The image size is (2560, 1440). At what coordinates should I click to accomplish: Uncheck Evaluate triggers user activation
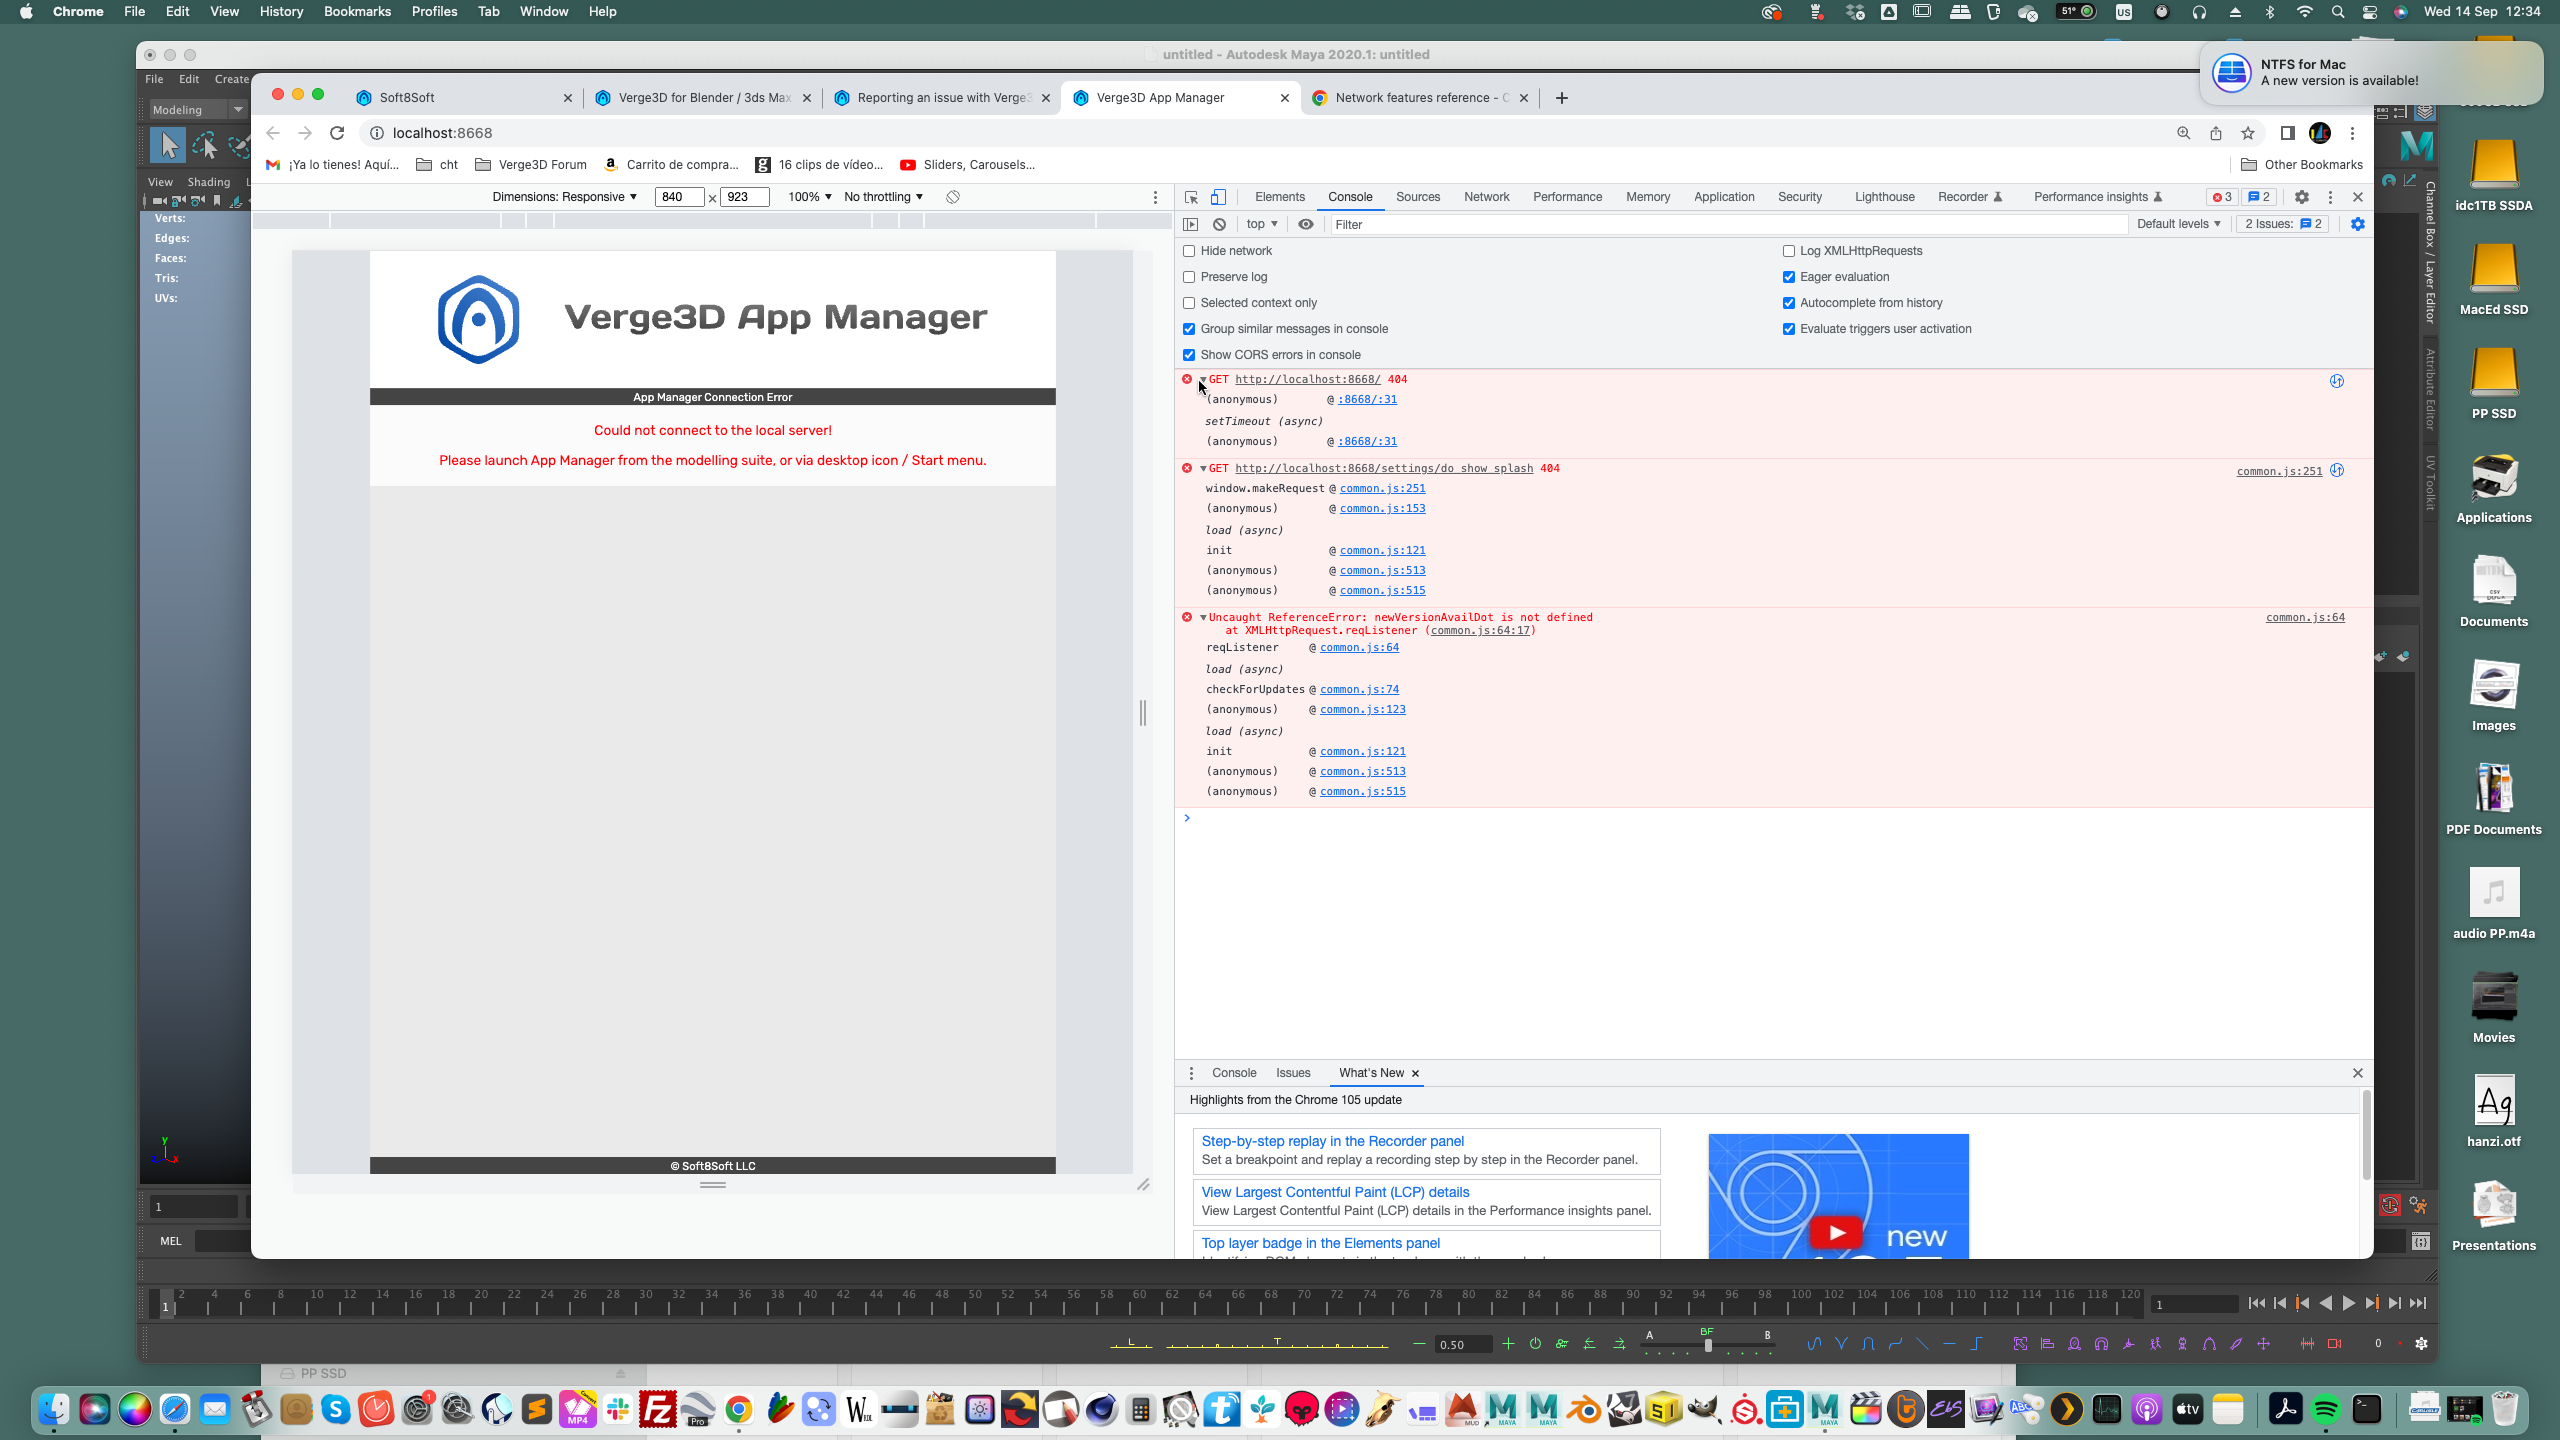pos(1789,329)
